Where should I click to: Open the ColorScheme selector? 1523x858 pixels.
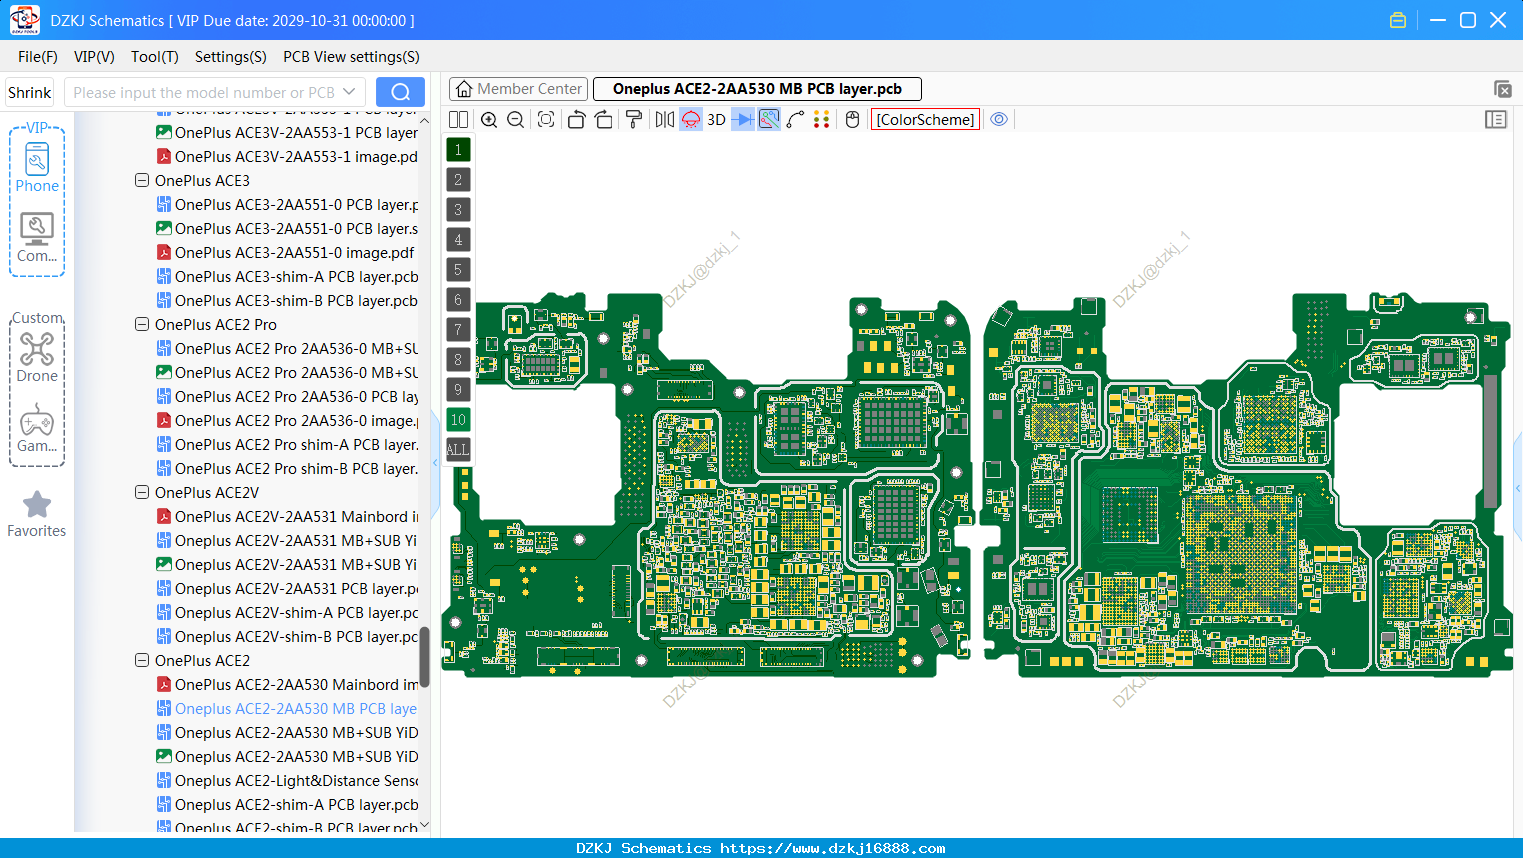925,120
